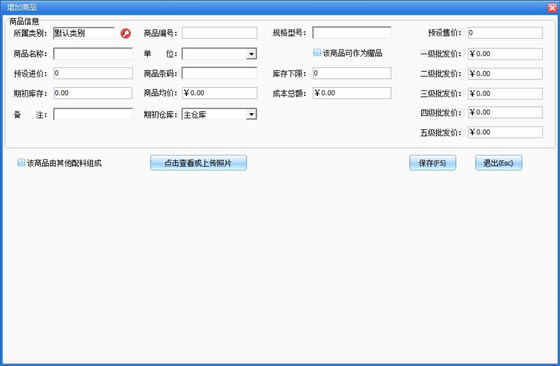Click into 规格型号 field

352,32
